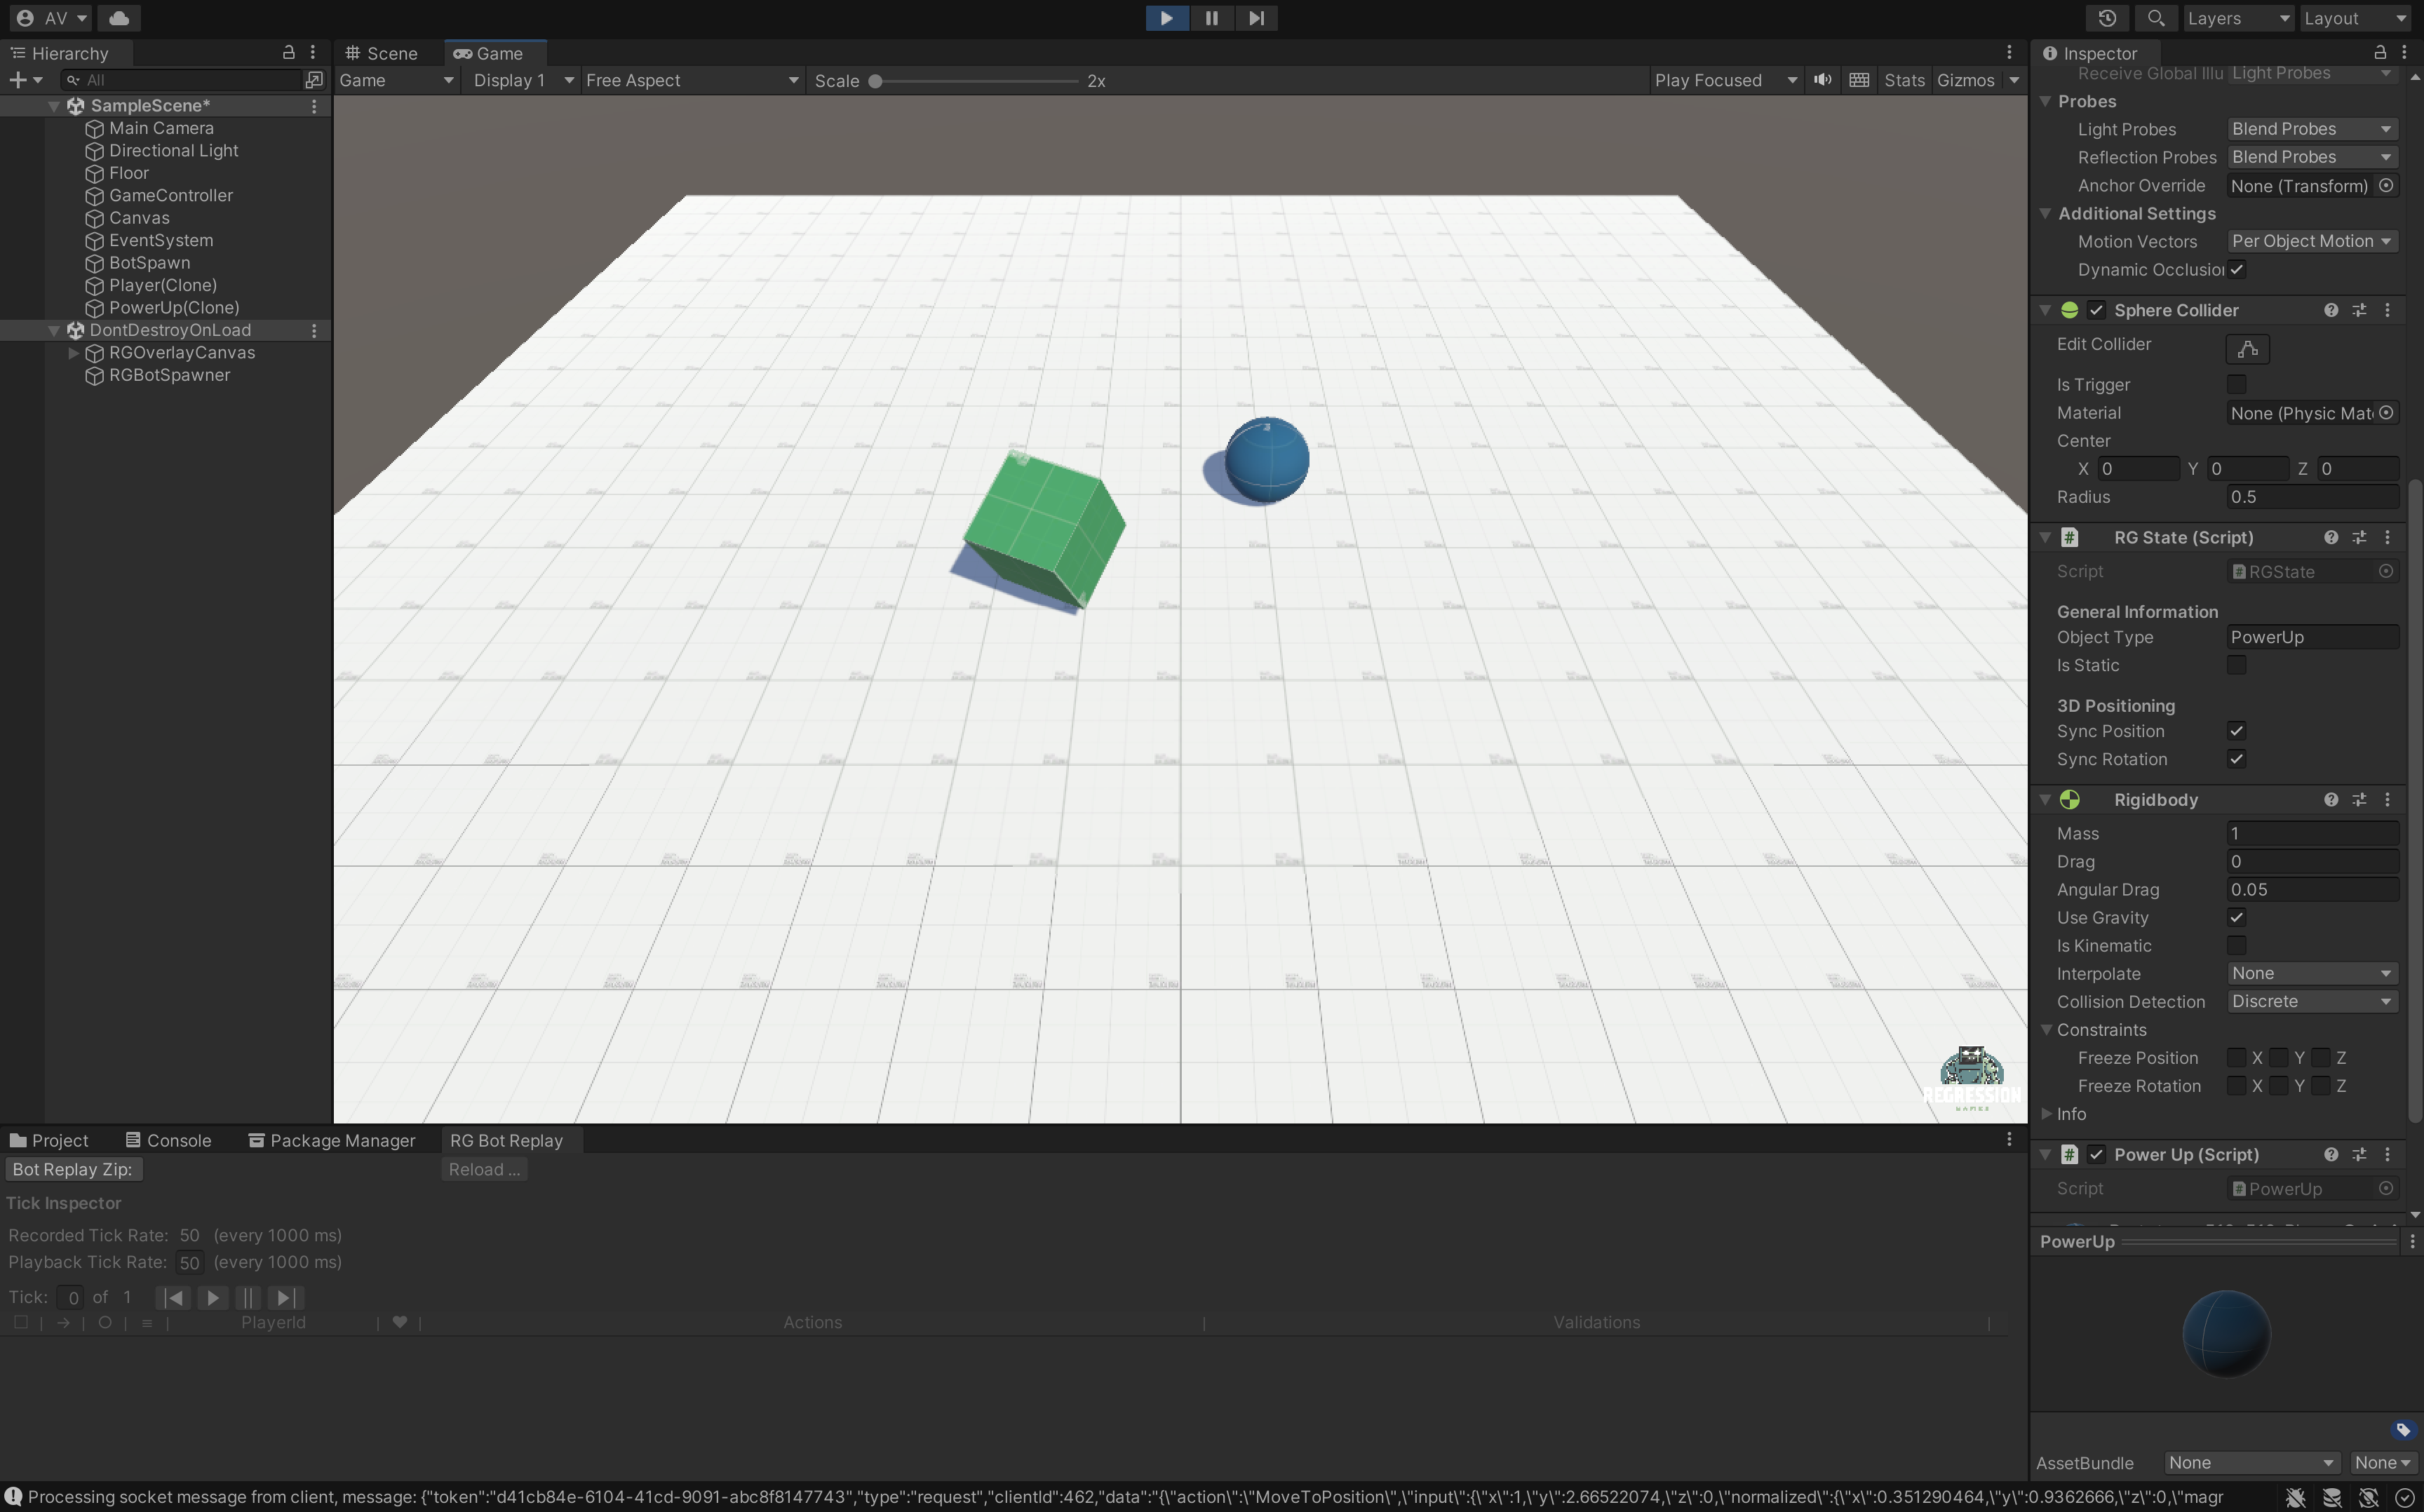2424x1512 pixels.
Task: Switch to the Scene tab
Action: [382, 53]
